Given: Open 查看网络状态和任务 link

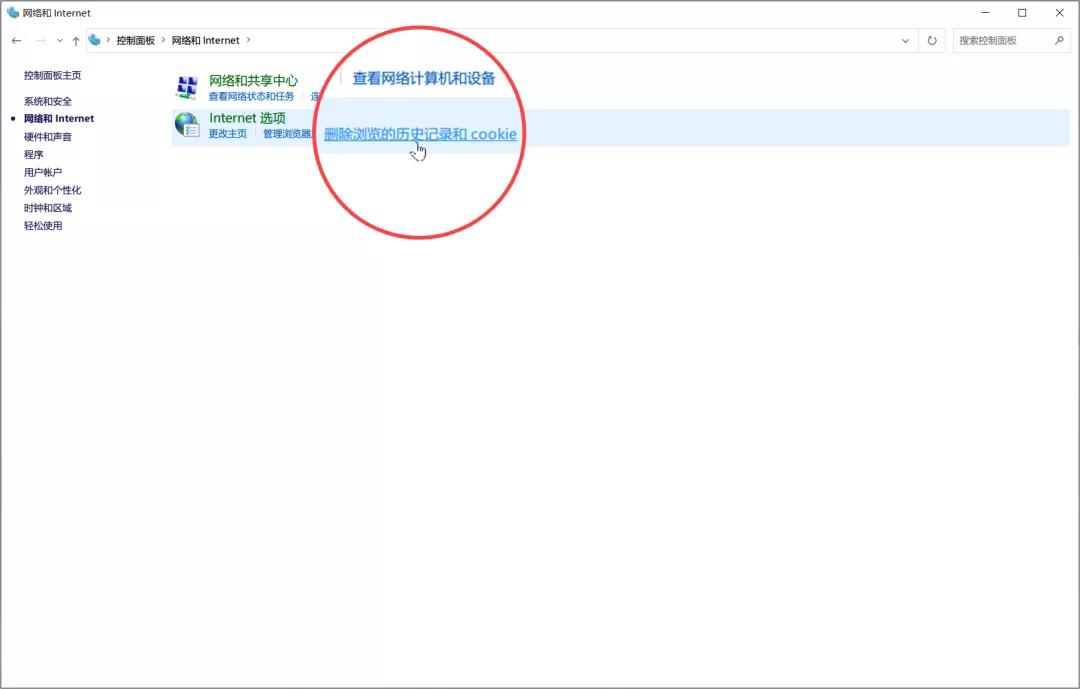Looking at the screenshot, I should [251, 96].
